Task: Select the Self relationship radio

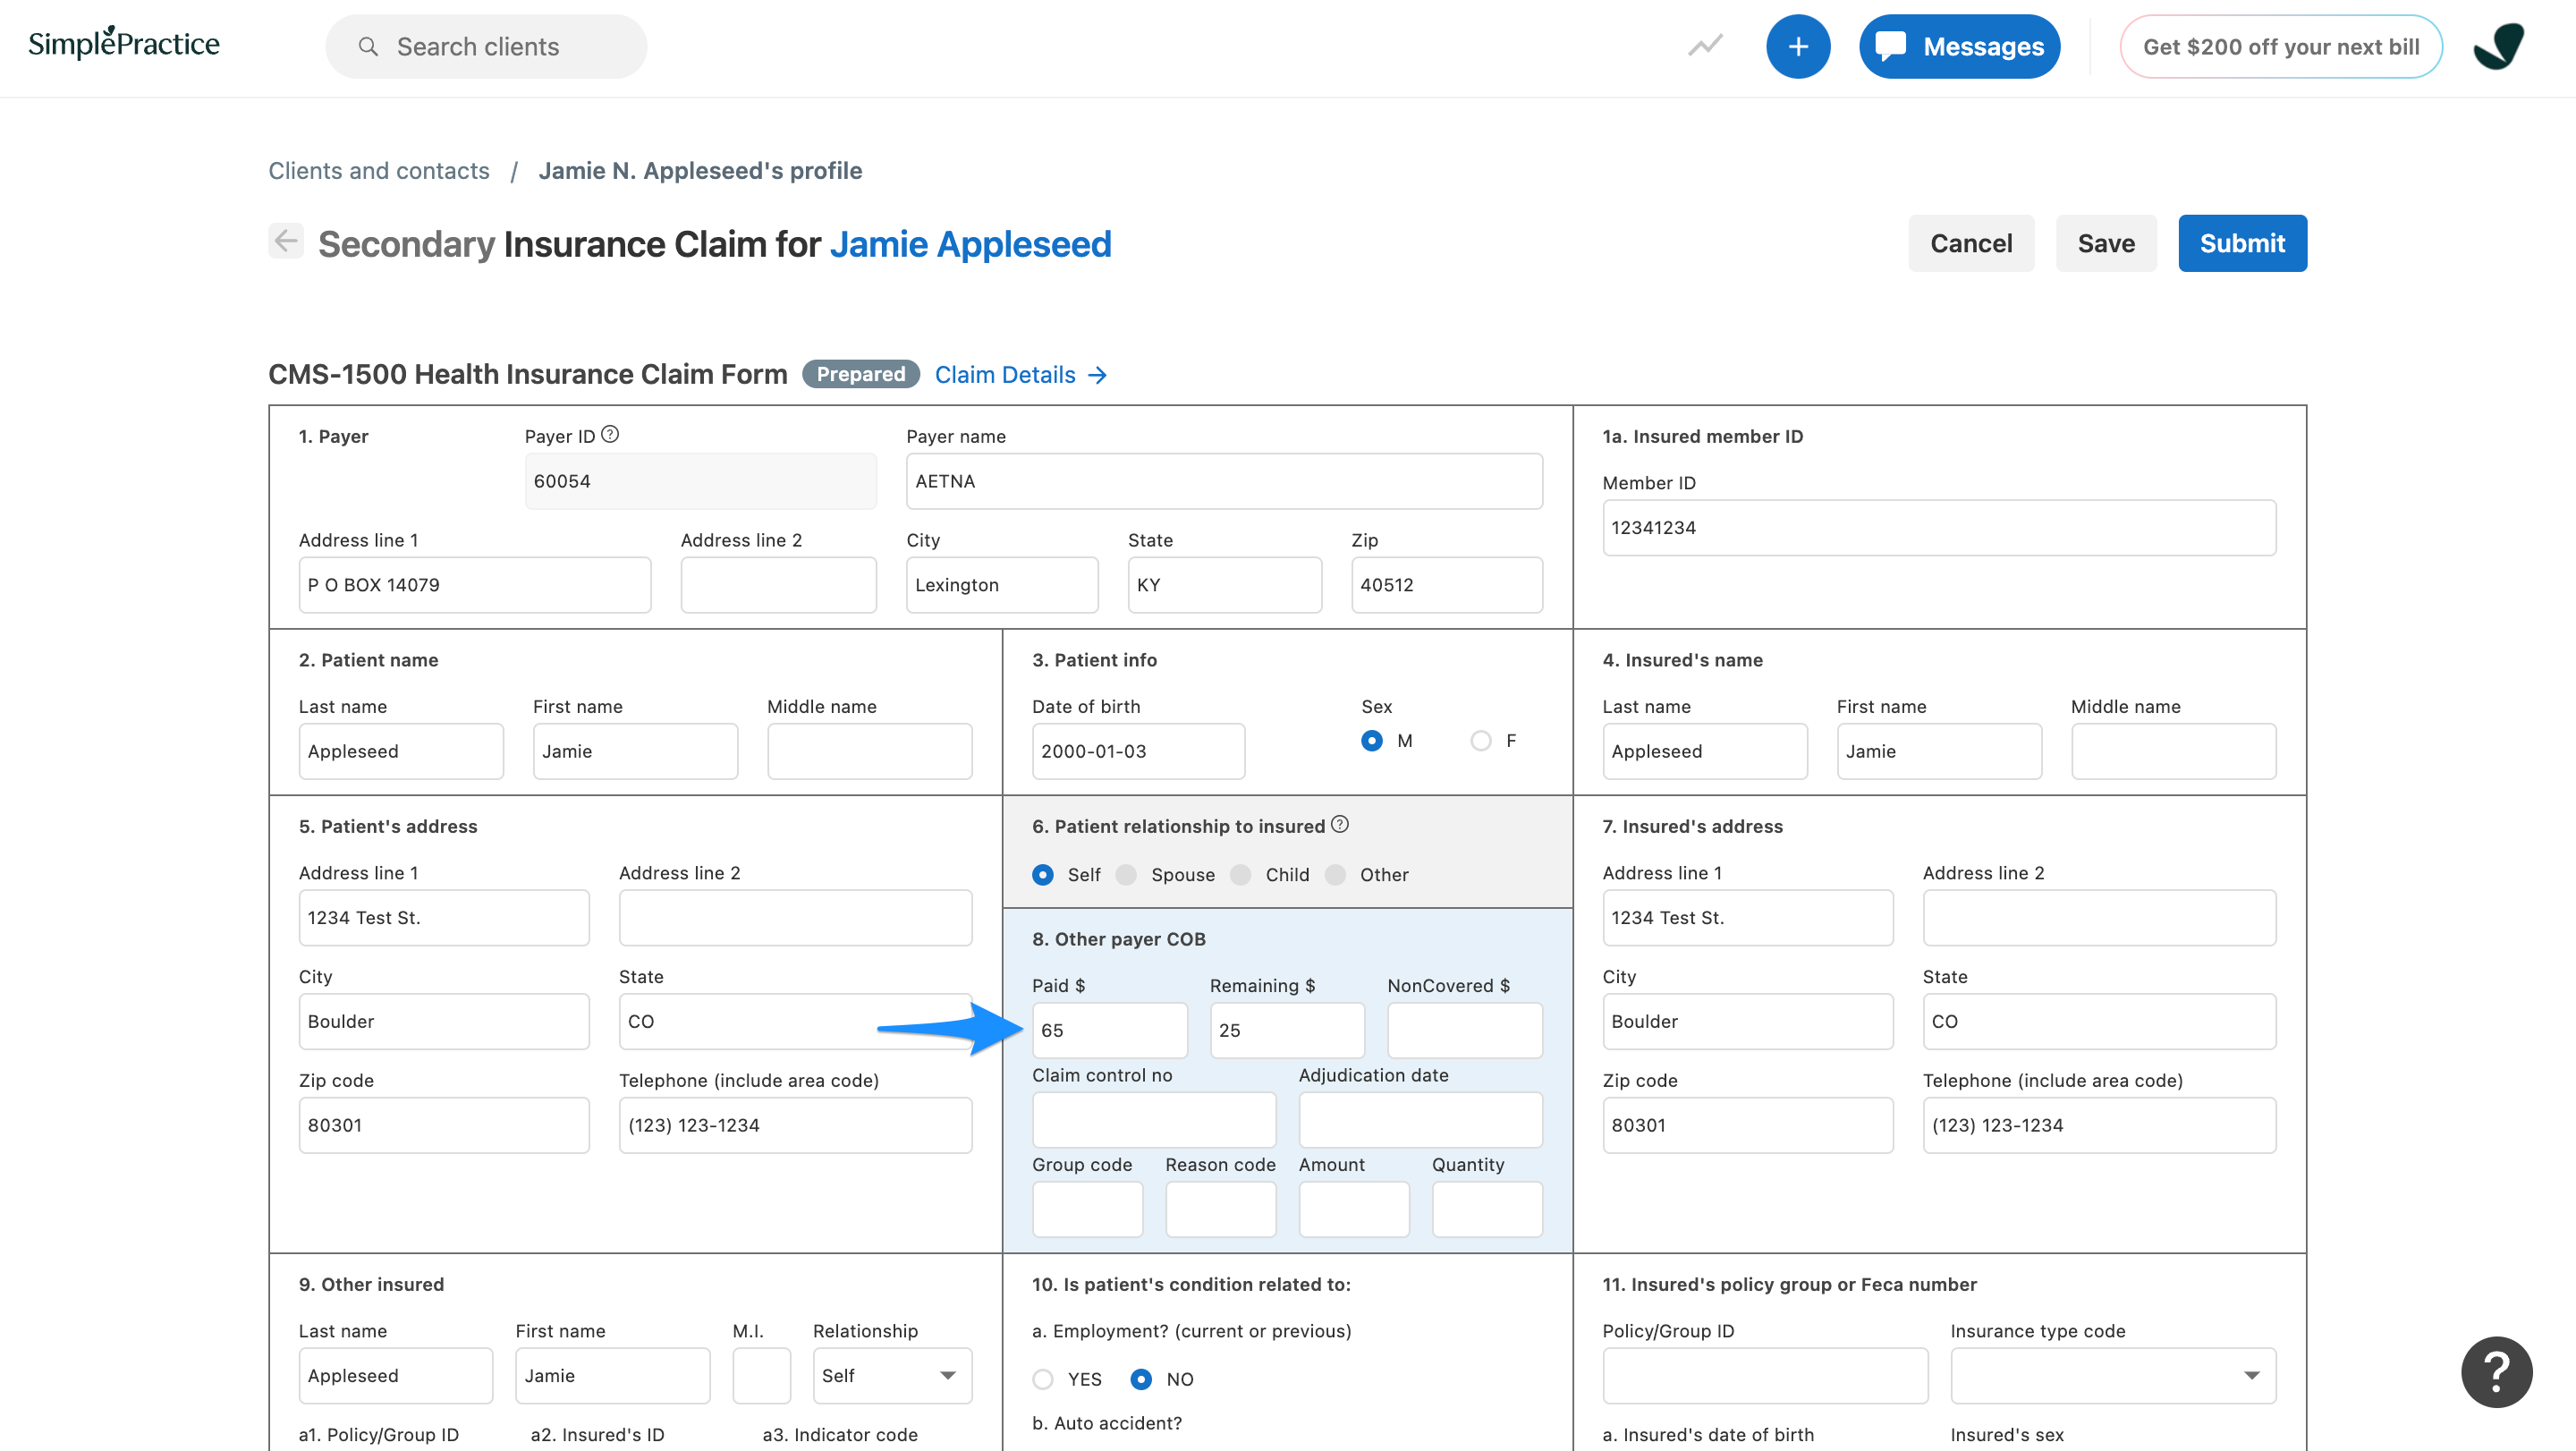Action: (x=1043, y=874)
